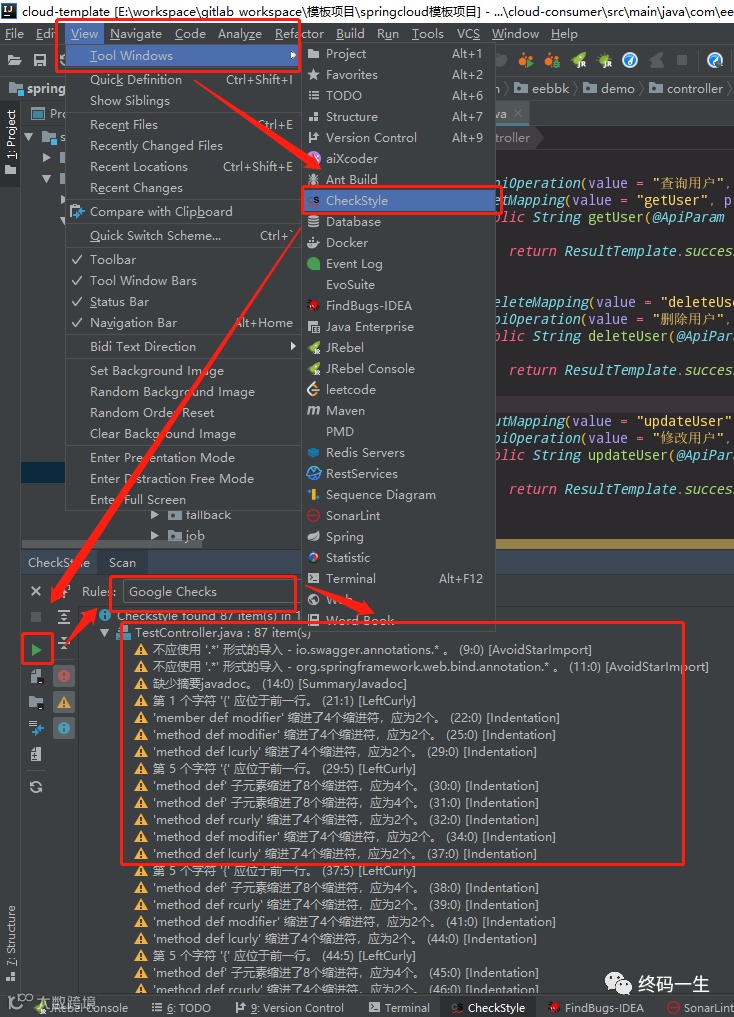Select CheckStyle in Tool Windows submenu
This screenshot has width=734, height=1017.
(x=398, y=200)
